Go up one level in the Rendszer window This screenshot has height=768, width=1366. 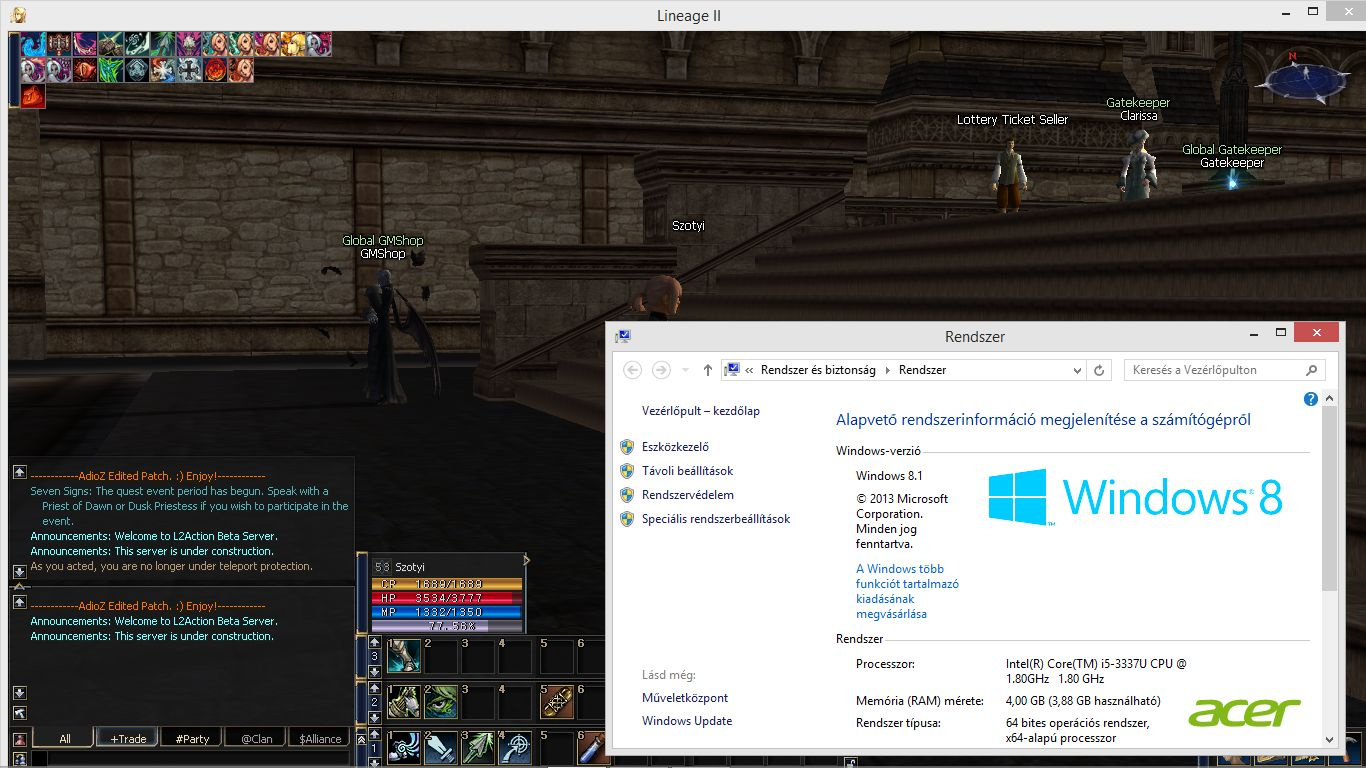(x=708, y=370)
